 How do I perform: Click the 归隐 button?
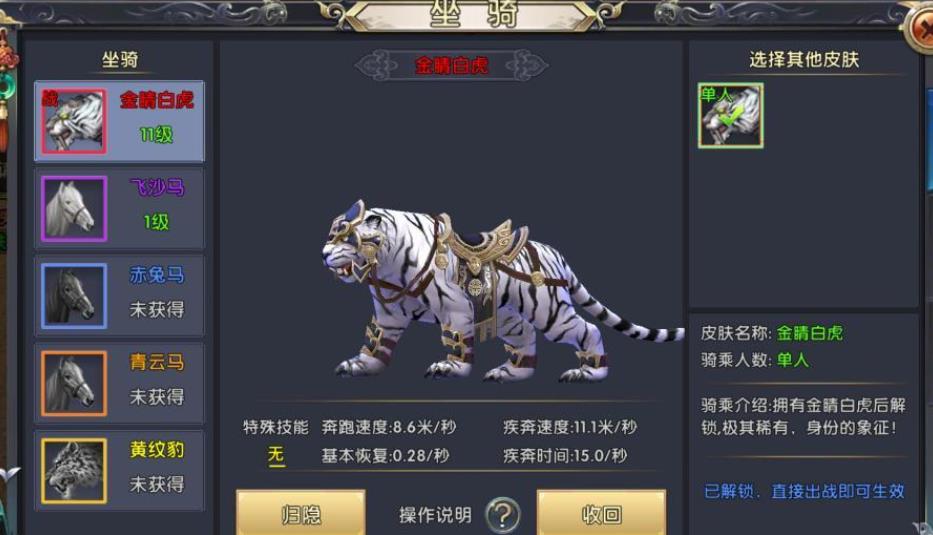pos(301,514)
